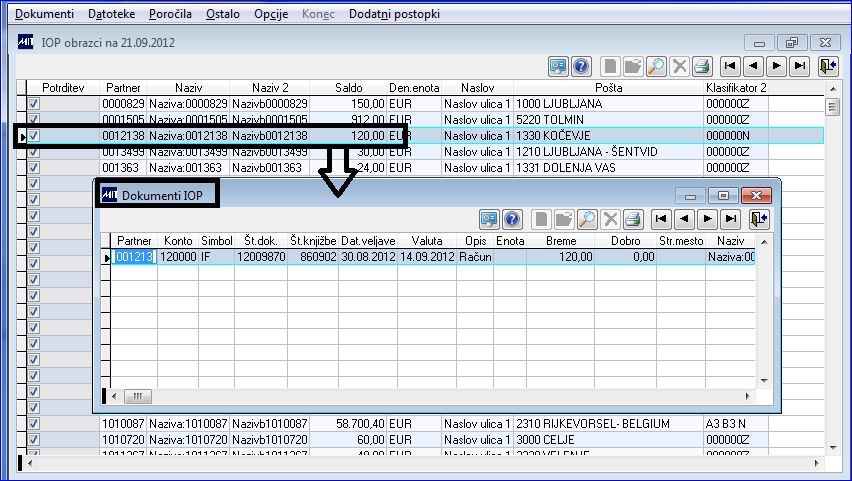The image size is (852, 481).
Task: Click the exit door icon in Dokumenti IOP toolbar
Action: [x=759, y=219]
